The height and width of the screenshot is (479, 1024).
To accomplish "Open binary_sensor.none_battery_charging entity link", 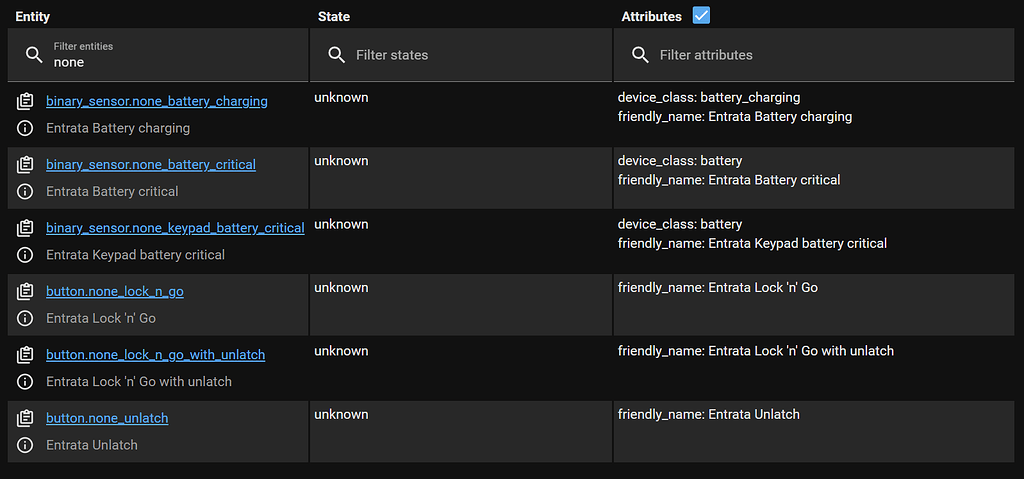I will pos(156,101).
